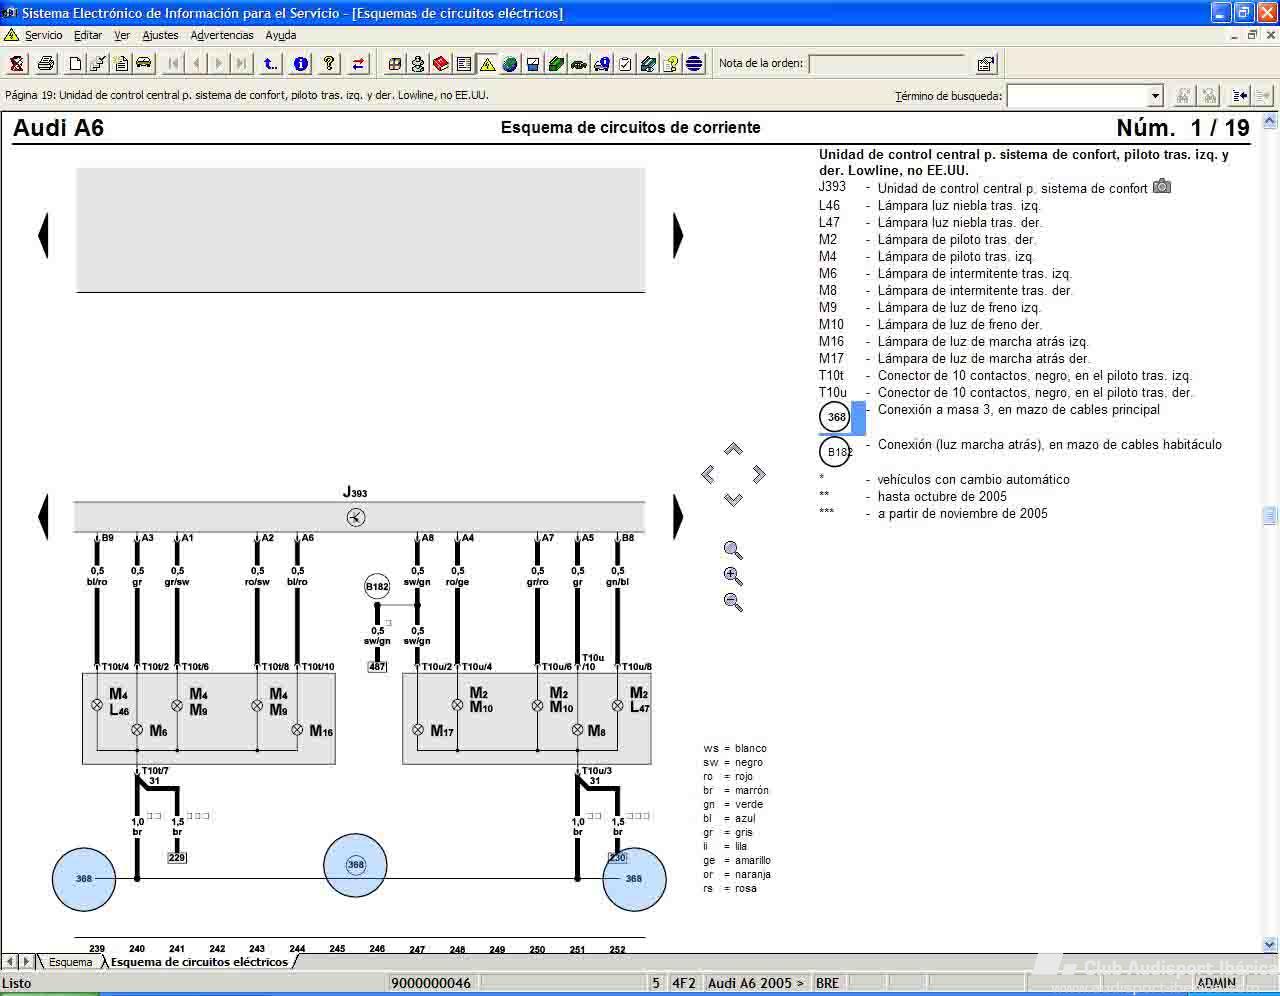This screenshot has height=996, width=1280.
Task: Click the red book icon in toolbar
Action: (x=441, y=64)
